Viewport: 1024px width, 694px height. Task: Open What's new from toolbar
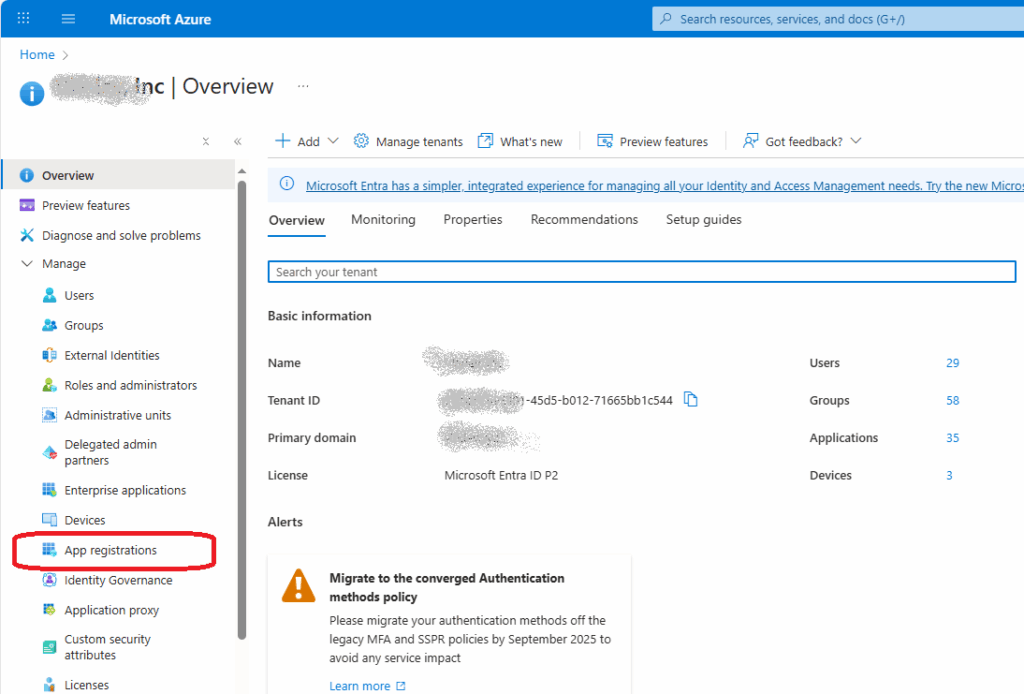(520, 141)
